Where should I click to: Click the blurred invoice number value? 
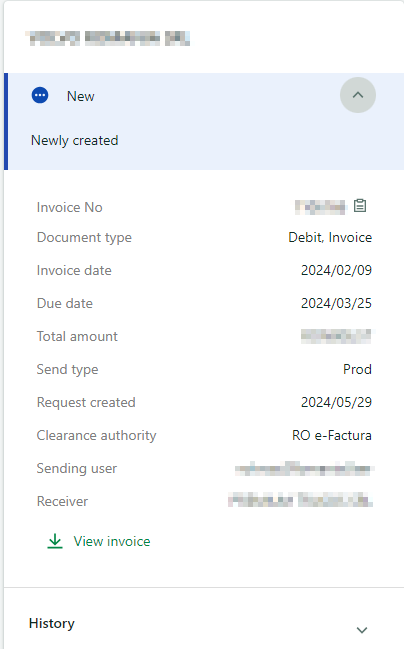click(x=320, y=207)
